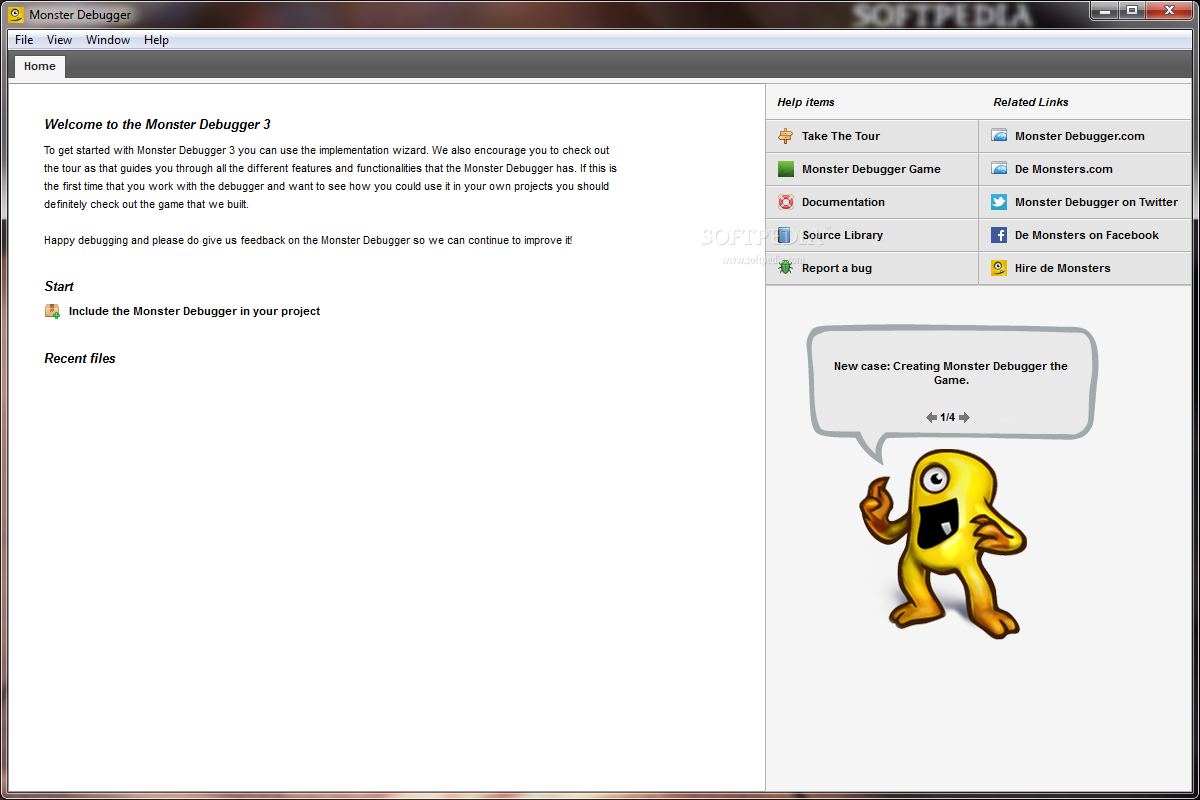Viewport: 1200px width, 800px height.
Task: Open the Source Library help item
Action: [x=872, y=235]
